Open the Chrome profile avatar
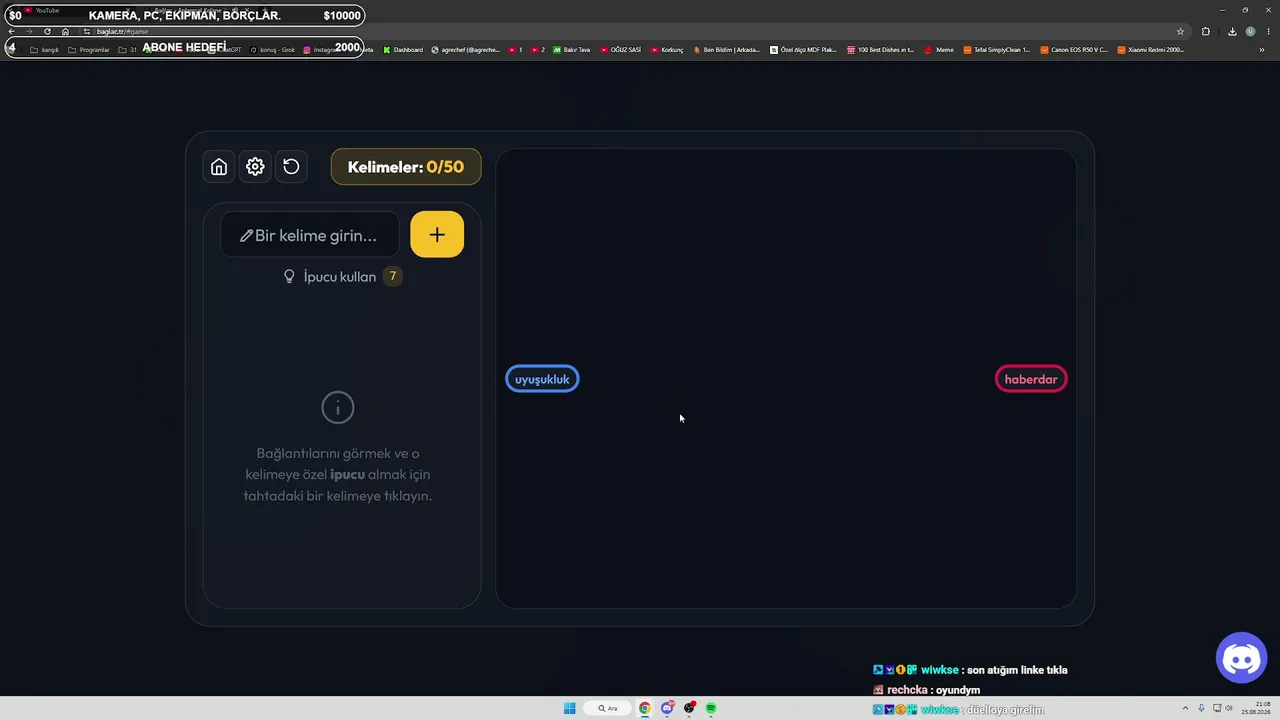Screen dimensions: 1280x720 click(x=1250, y=31)
